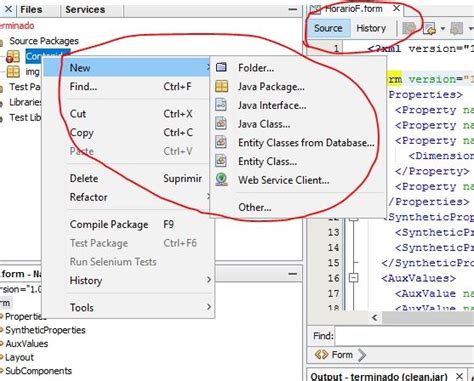Click the Entity Class icon

click(221, 161)
